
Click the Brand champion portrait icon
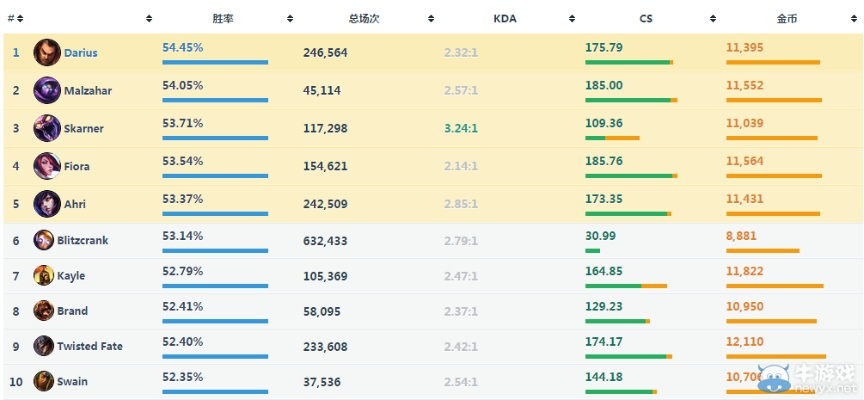44,310
